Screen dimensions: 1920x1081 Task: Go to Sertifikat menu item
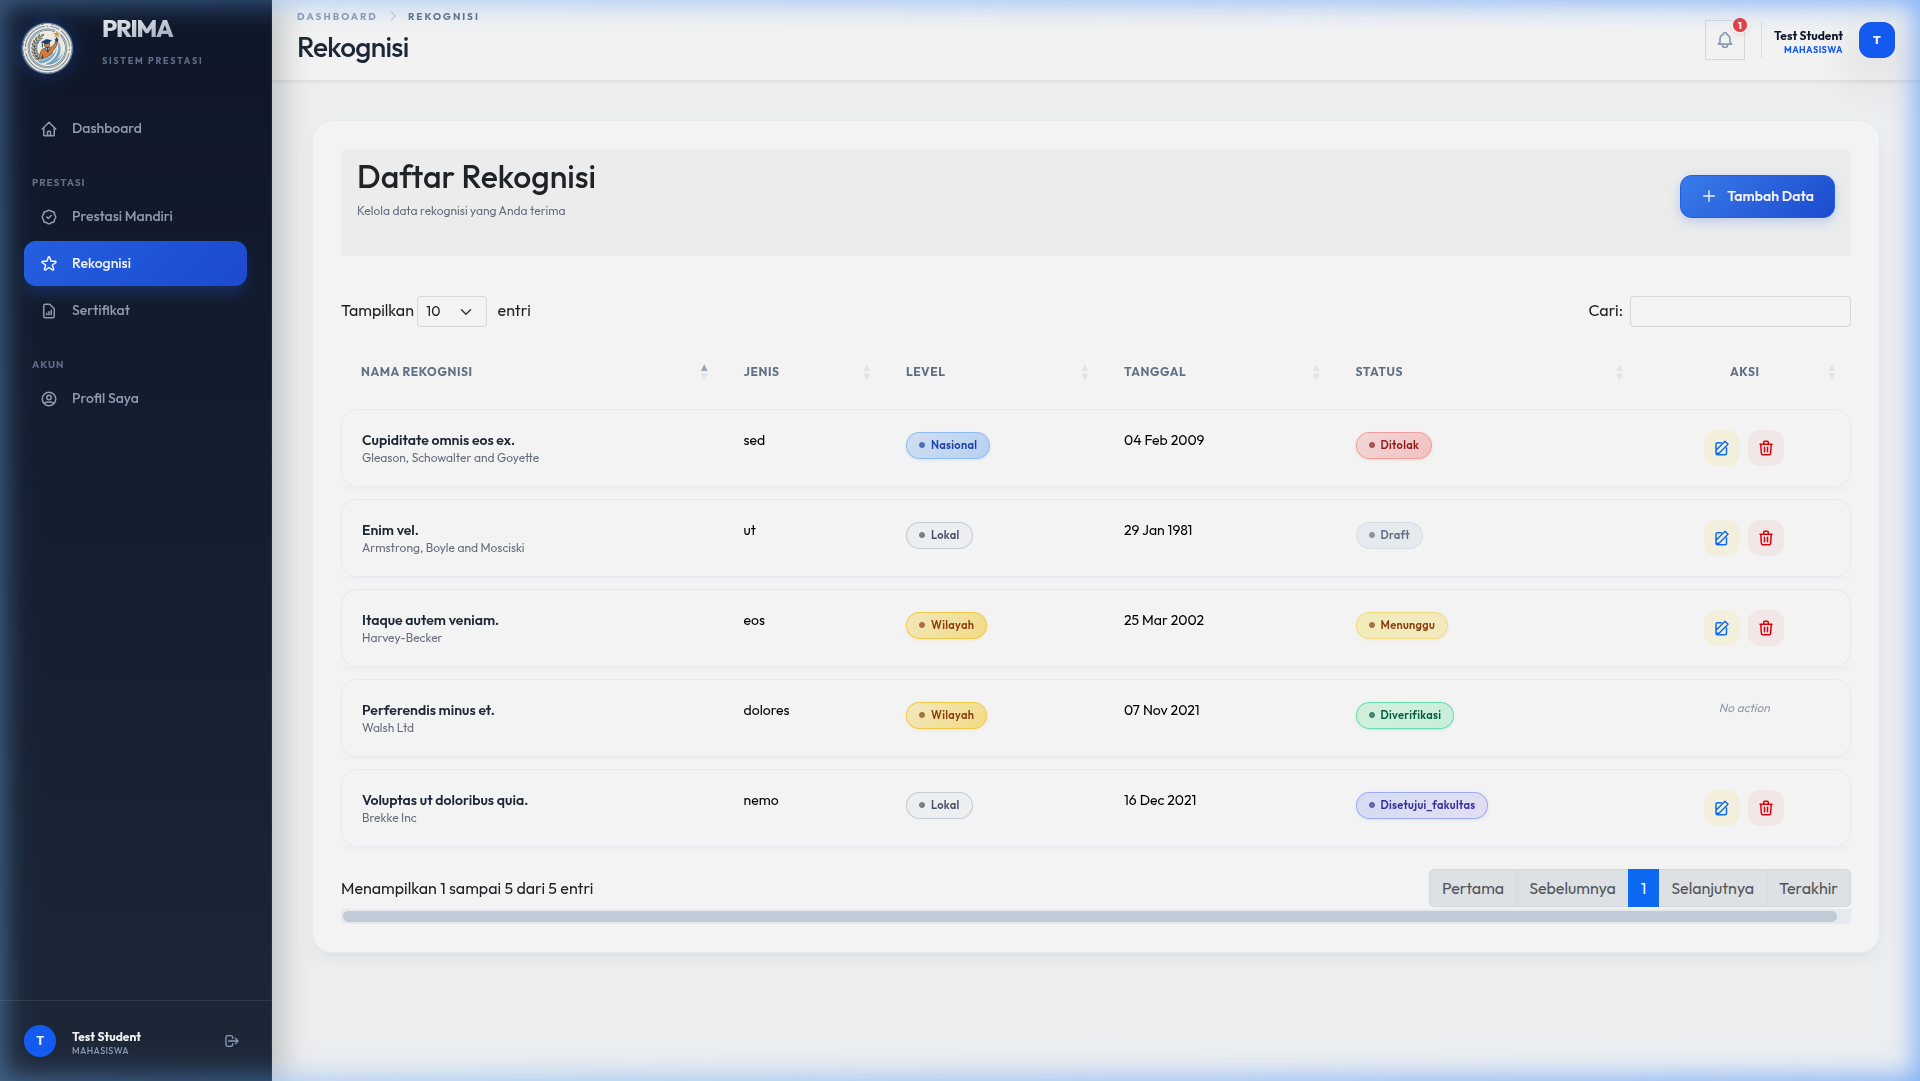click(101, 311)
